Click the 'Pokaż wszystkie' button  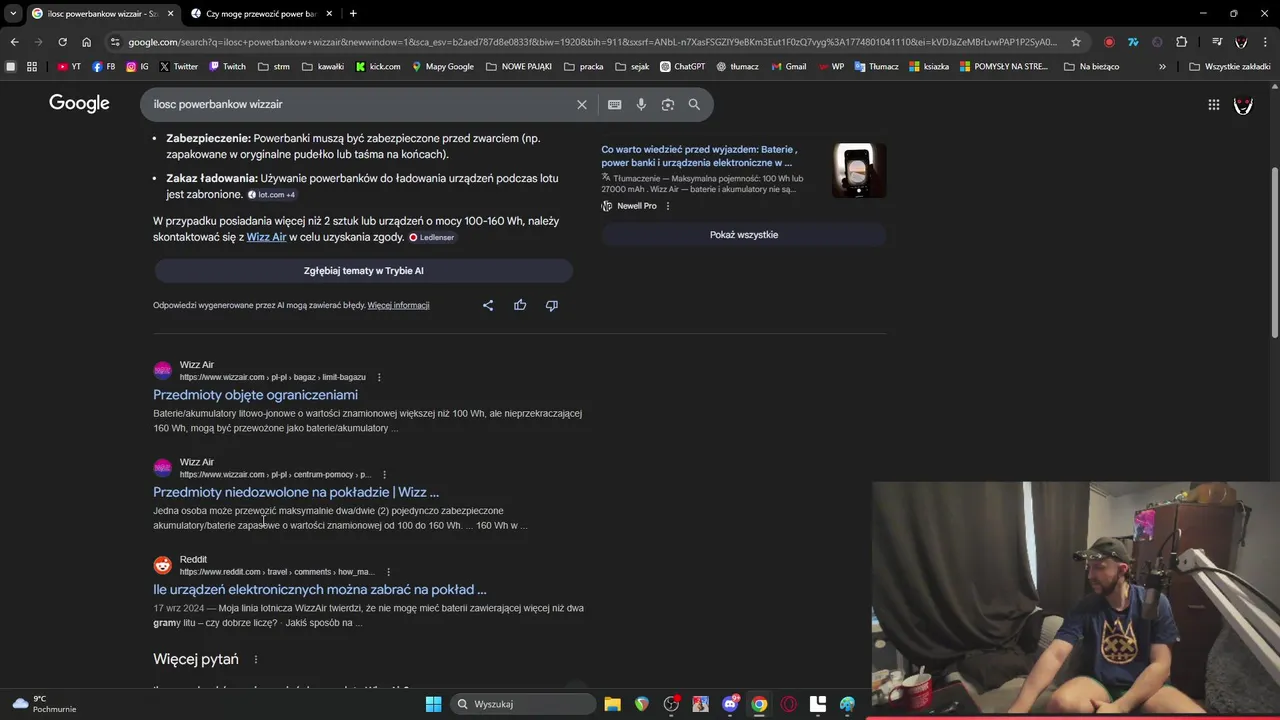click(x=744, y=235)
